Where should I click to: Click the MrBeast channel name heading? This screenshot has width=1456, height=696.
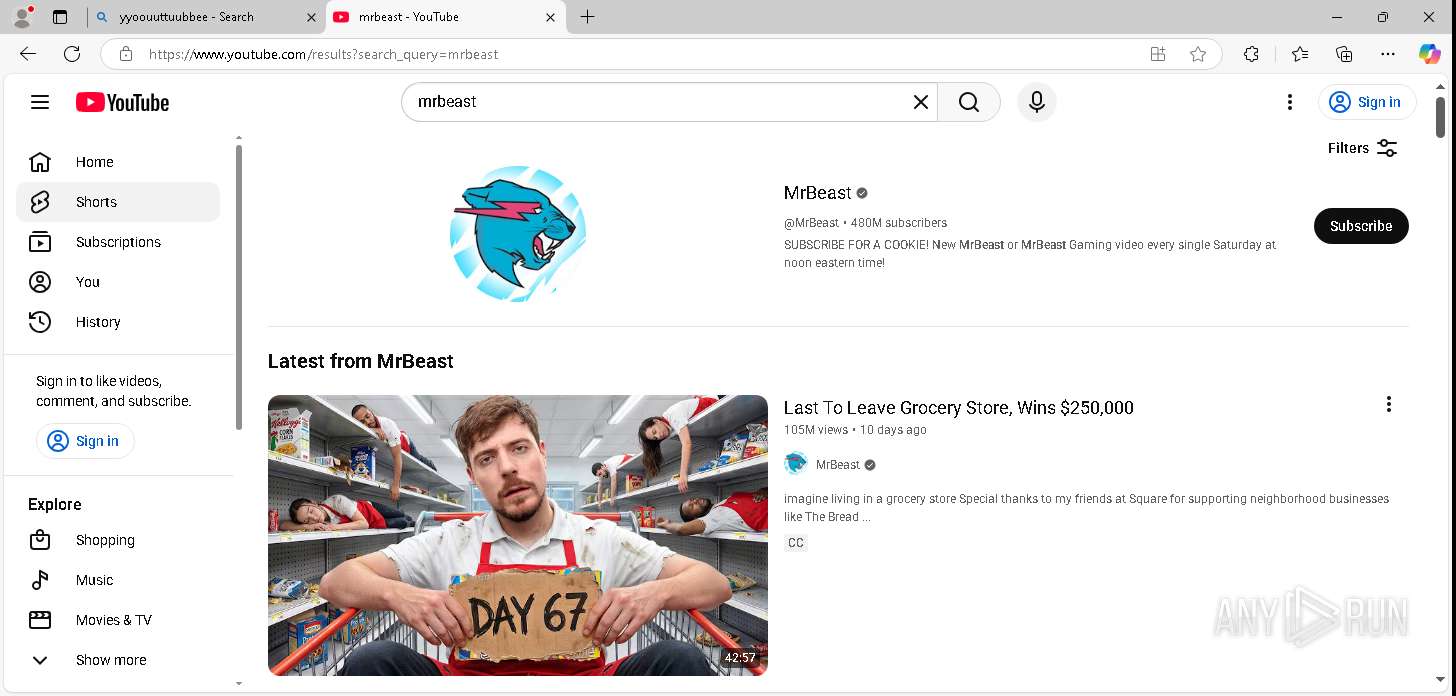pos(818,193)
